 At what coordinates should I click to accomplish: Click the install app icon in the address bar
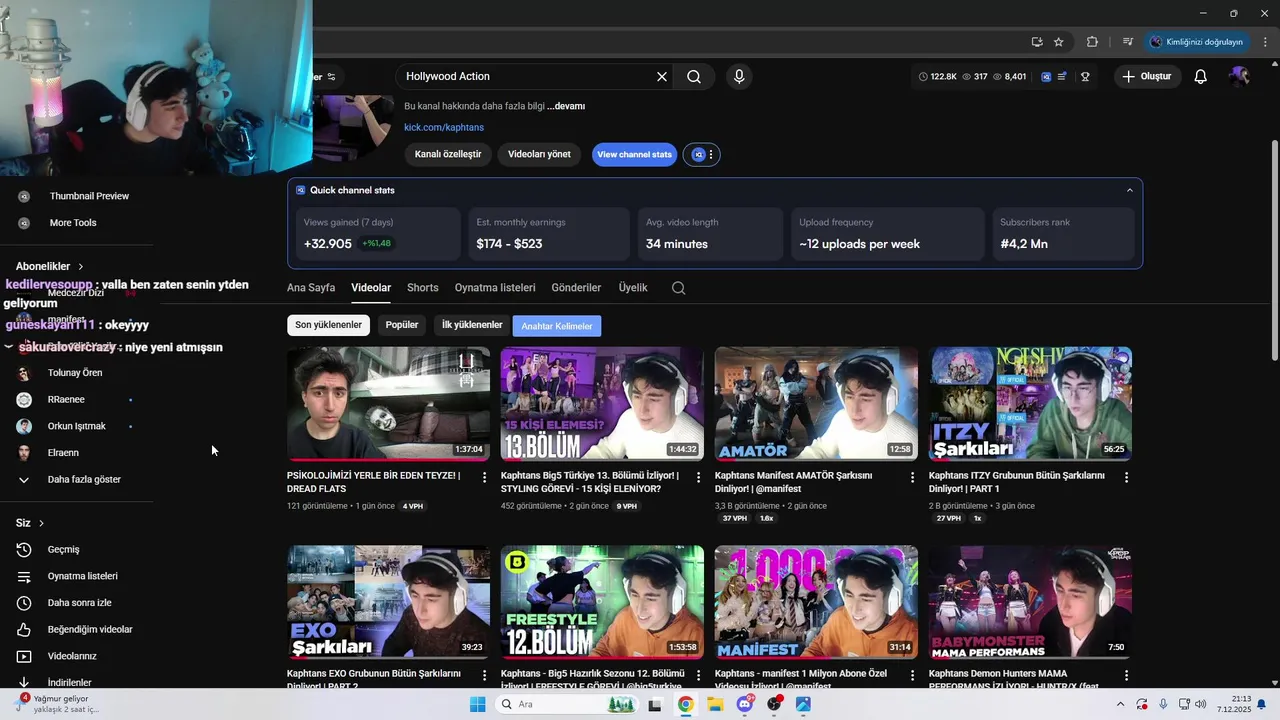tap(1037, 42)
